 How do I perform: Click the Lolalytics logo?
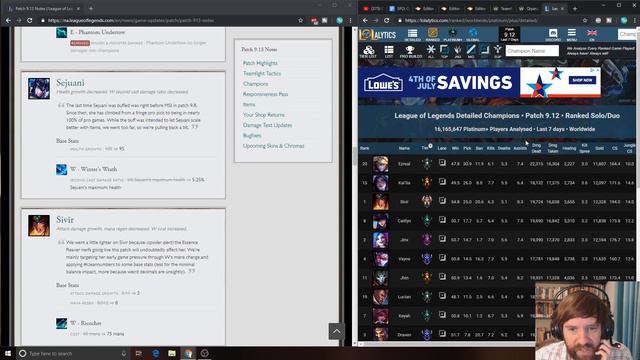click(x=378, y=35)
